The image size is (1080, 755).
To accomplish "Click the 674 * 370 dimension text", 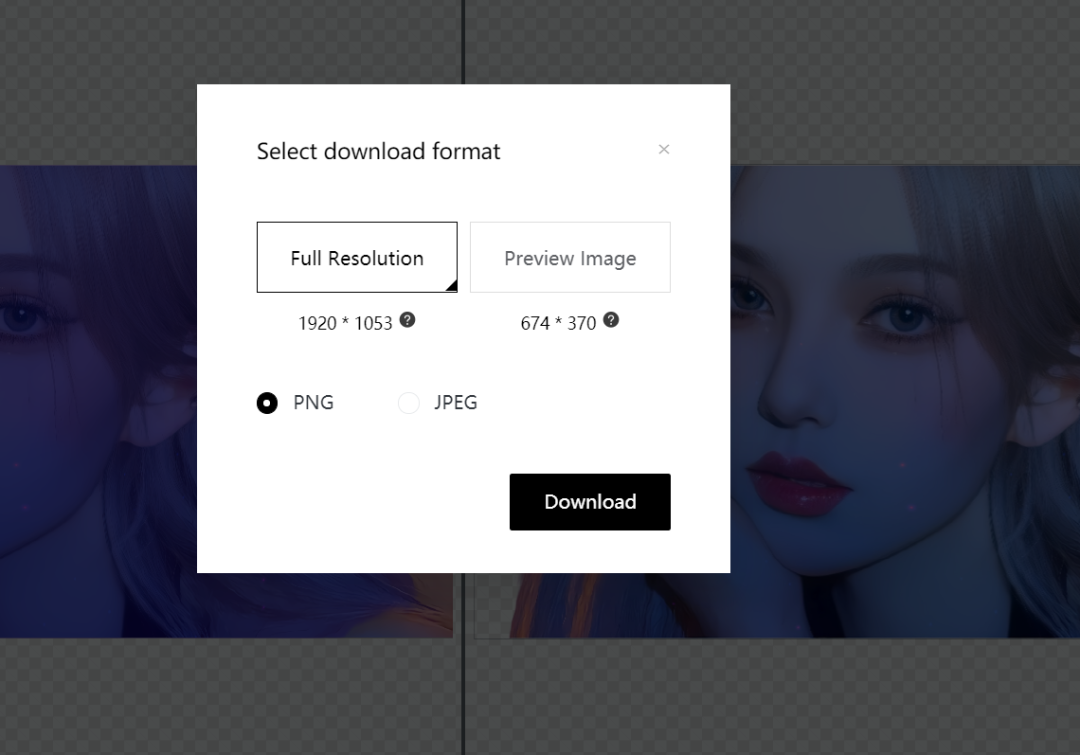I will click(x=558, y=323).
